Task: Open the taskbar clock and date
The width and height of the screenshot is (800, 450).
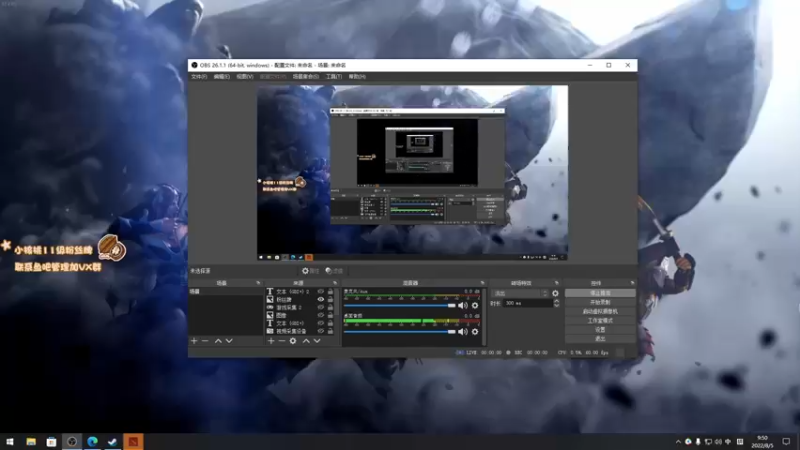Action: point(762,442)
